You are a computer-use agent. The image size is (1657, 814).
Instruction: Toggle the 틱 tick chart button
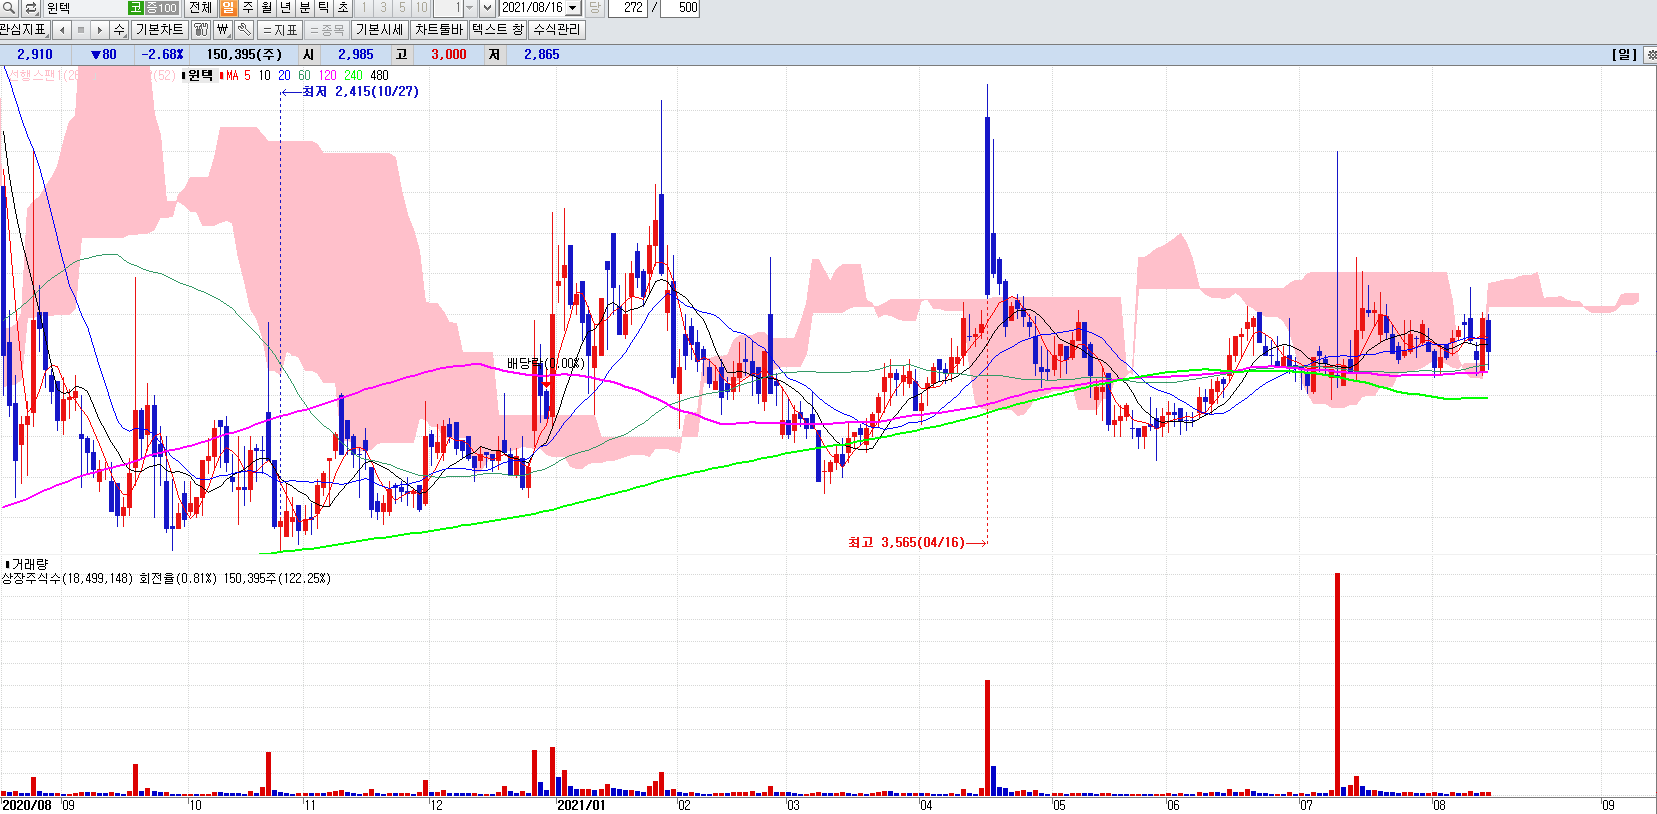pyautogui.click(x=323, y=8)
